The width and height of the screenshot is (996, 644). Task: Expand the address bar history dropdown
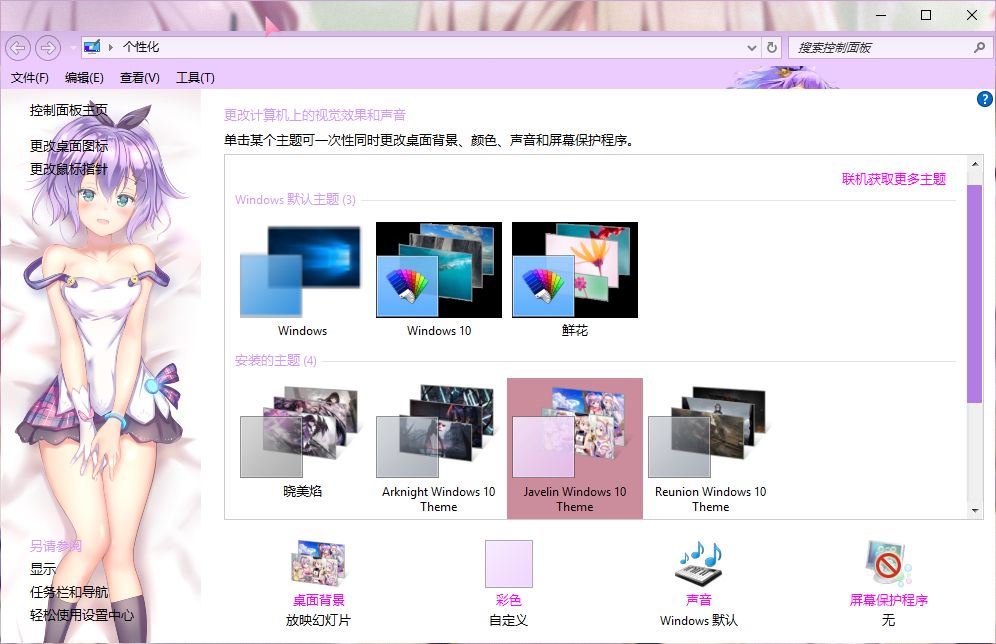[x=751, y=48]
